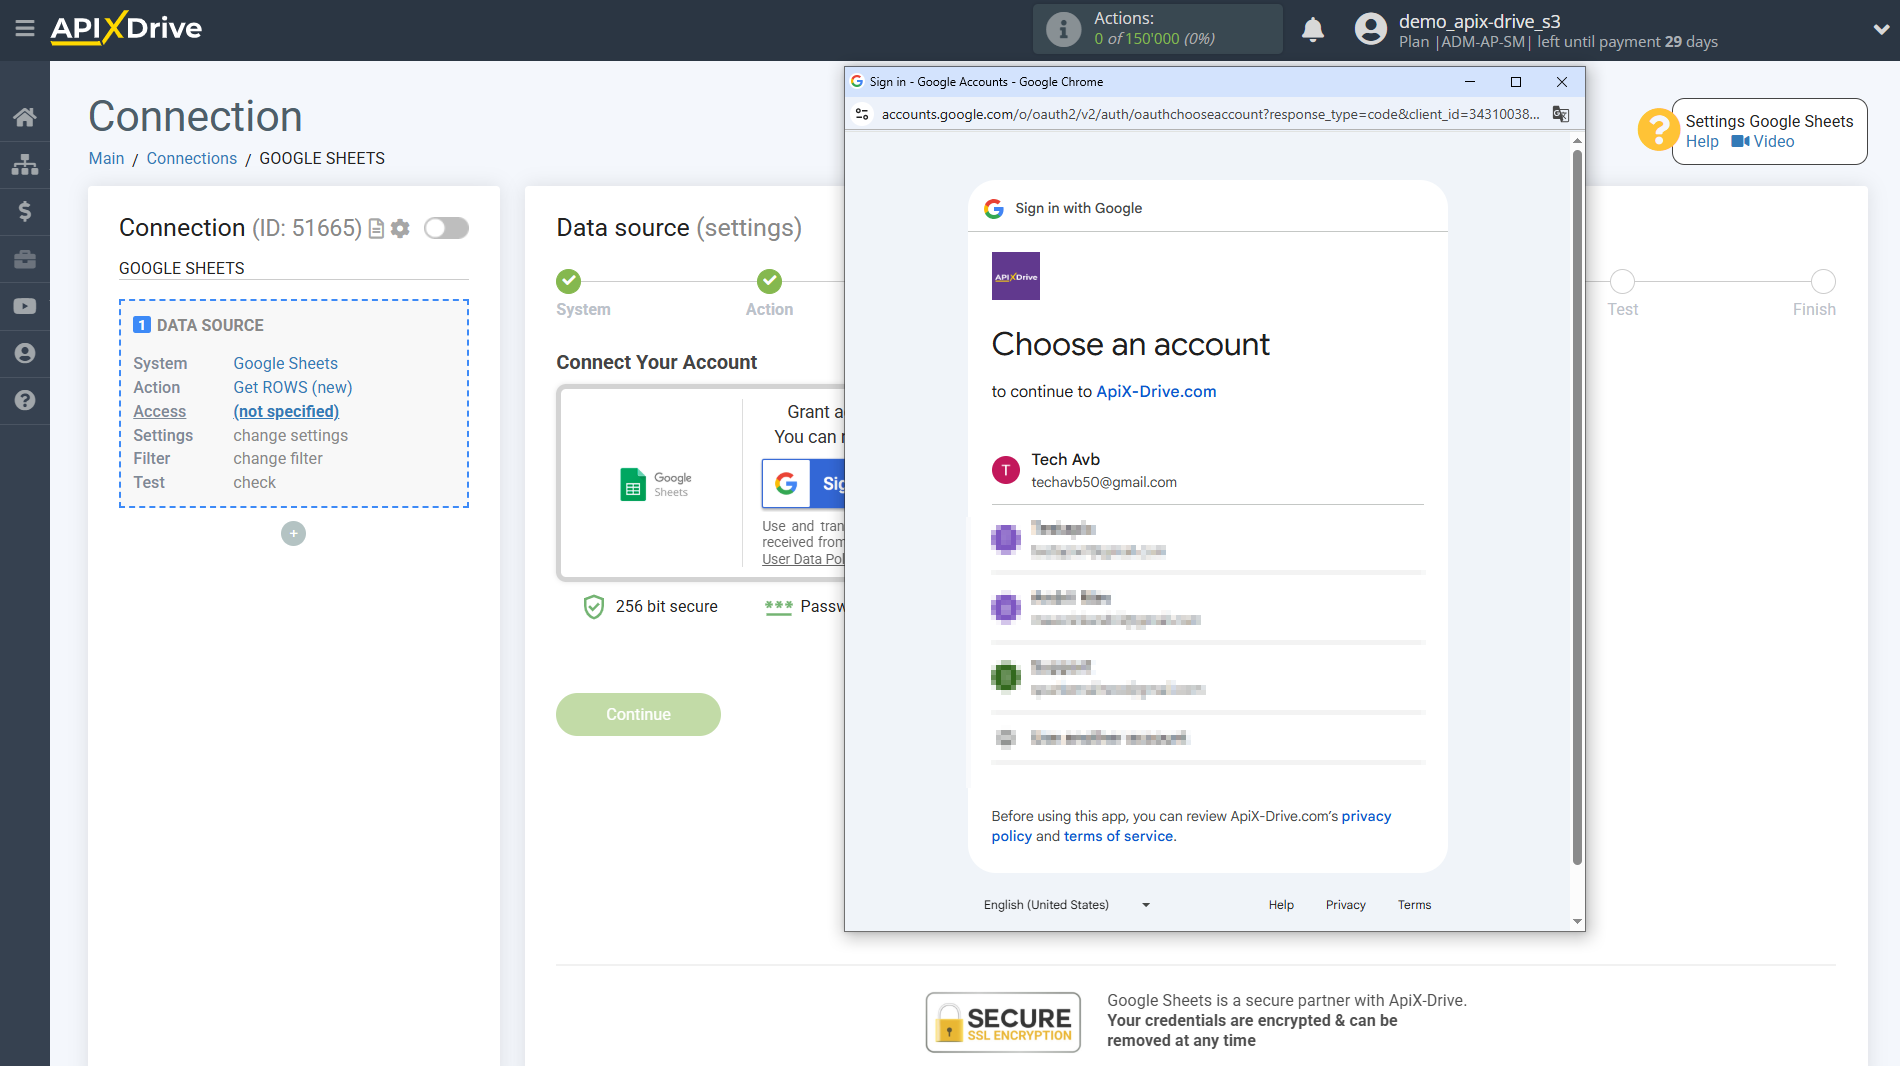
Task: Open Google Sheets system link
Action: [286, 363]
